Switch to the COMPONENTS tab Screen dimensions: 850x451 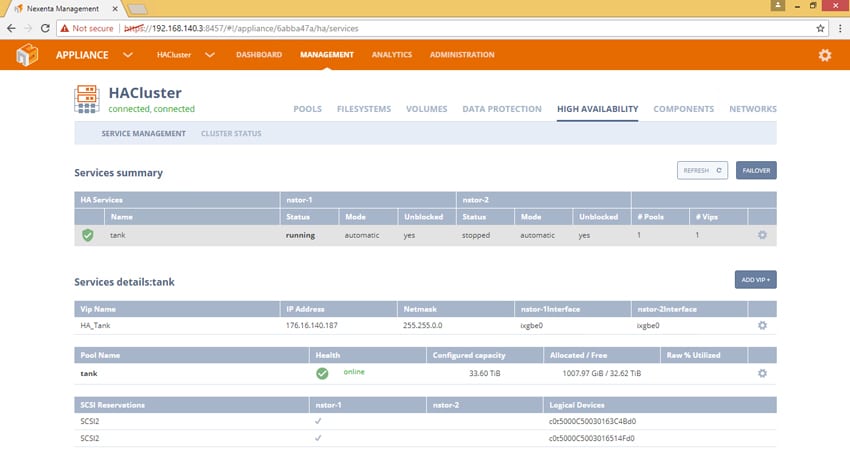[x=684, y=109]
